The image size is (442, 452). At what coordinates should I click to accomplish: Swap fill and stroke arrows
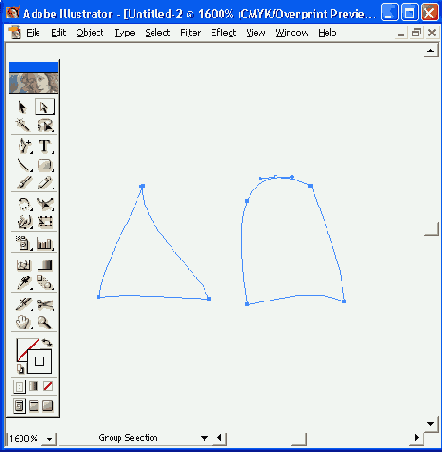[47, 342]
